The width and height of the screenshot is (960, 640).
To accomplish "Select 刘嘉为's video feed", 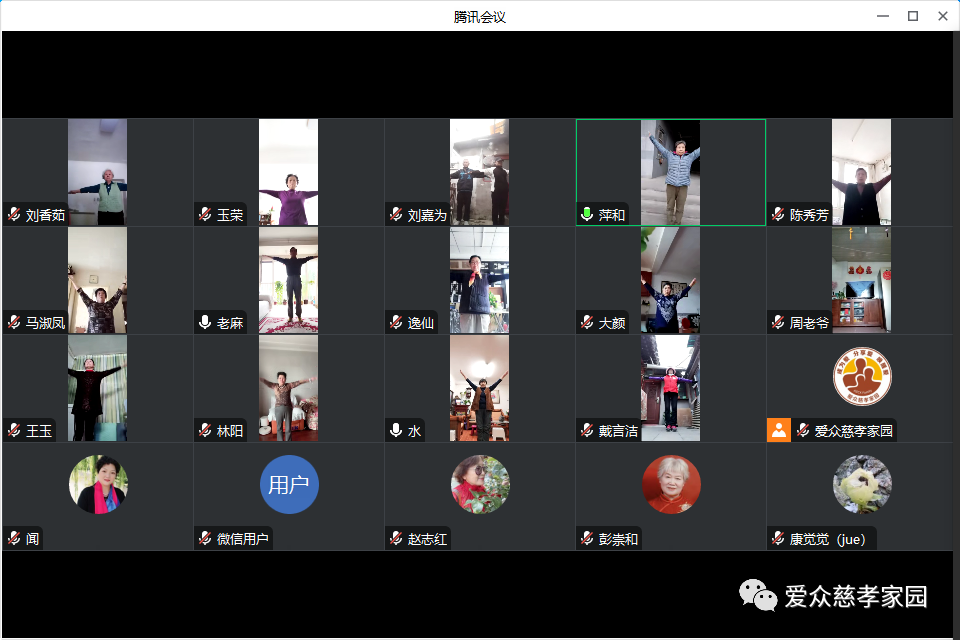I will pyautogui.click(x=479, y=170).
